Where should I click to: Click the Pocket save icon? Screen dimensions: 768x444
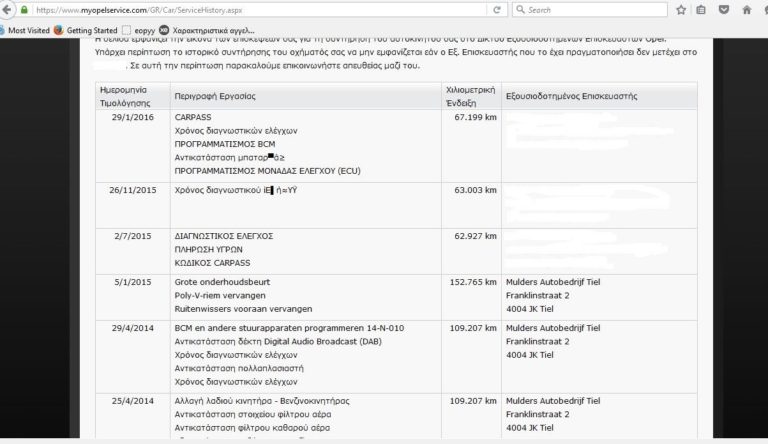tap(725, 10)
